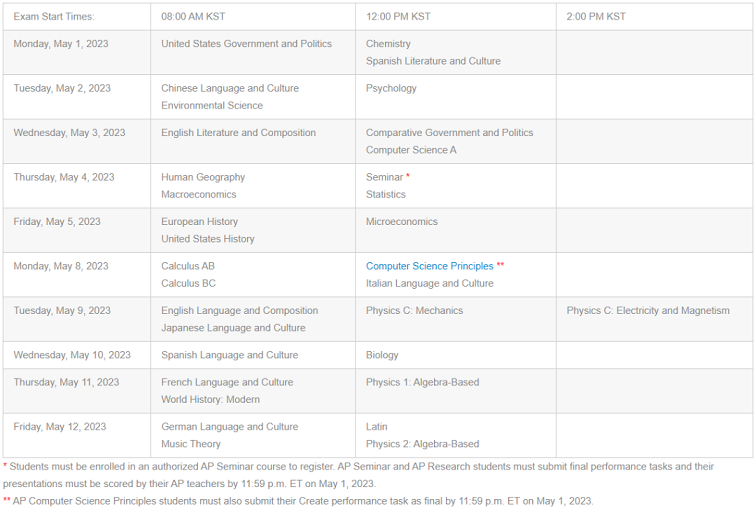This screenshot has height=513, width=756.
Task: Click the Microeconomics exam entry
Action: [402, 222]
